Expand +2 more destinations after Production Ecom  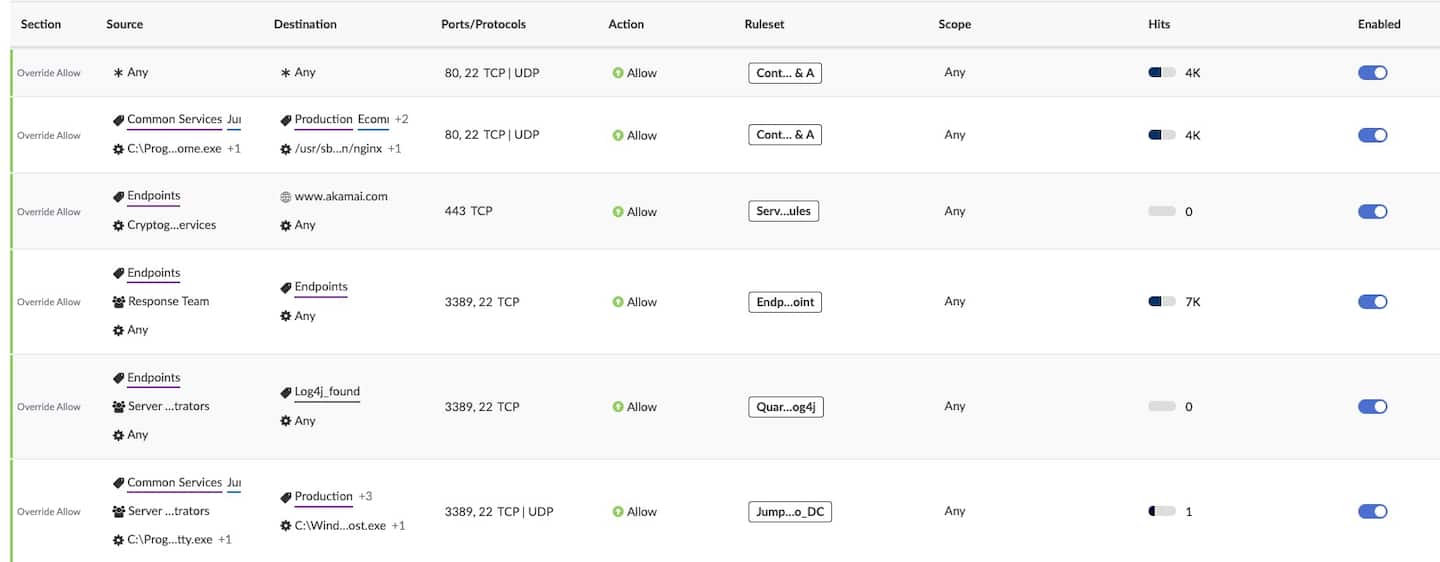(x=402, y=119)
